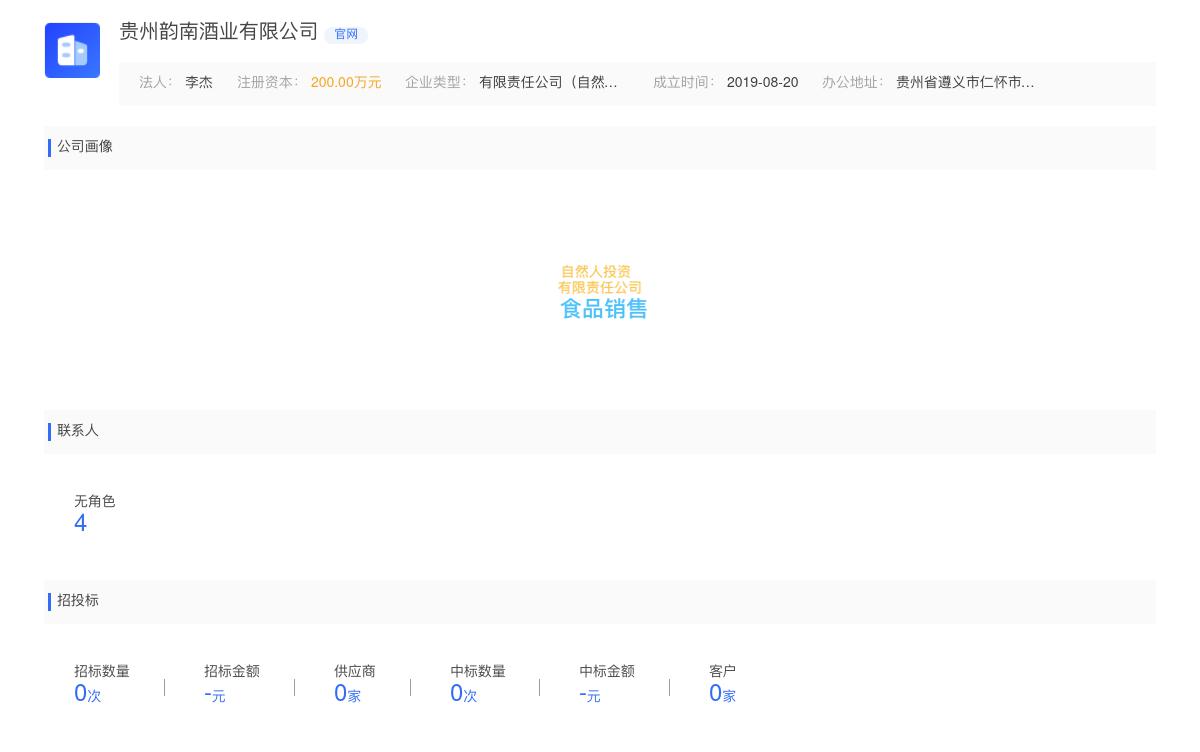Click the 客户 value 0家
The width and height of the screenshot is (1200, 752).
point(722,694)
